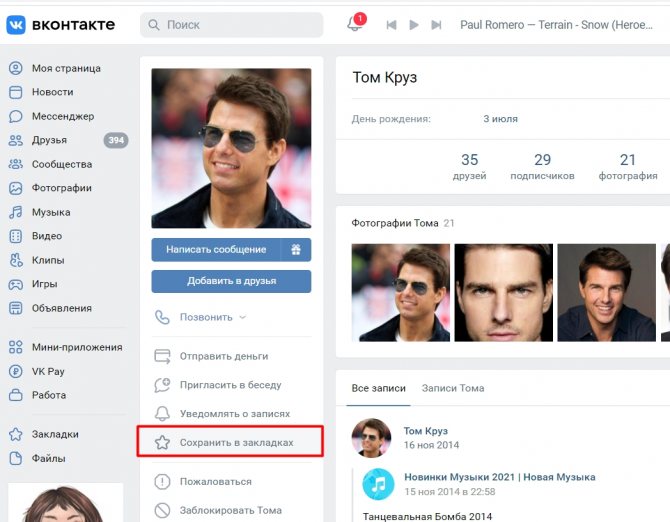Viewport: 670px width, 522px height.
Task: Open Tom Cruise's large profile photo
Action: 231,148
